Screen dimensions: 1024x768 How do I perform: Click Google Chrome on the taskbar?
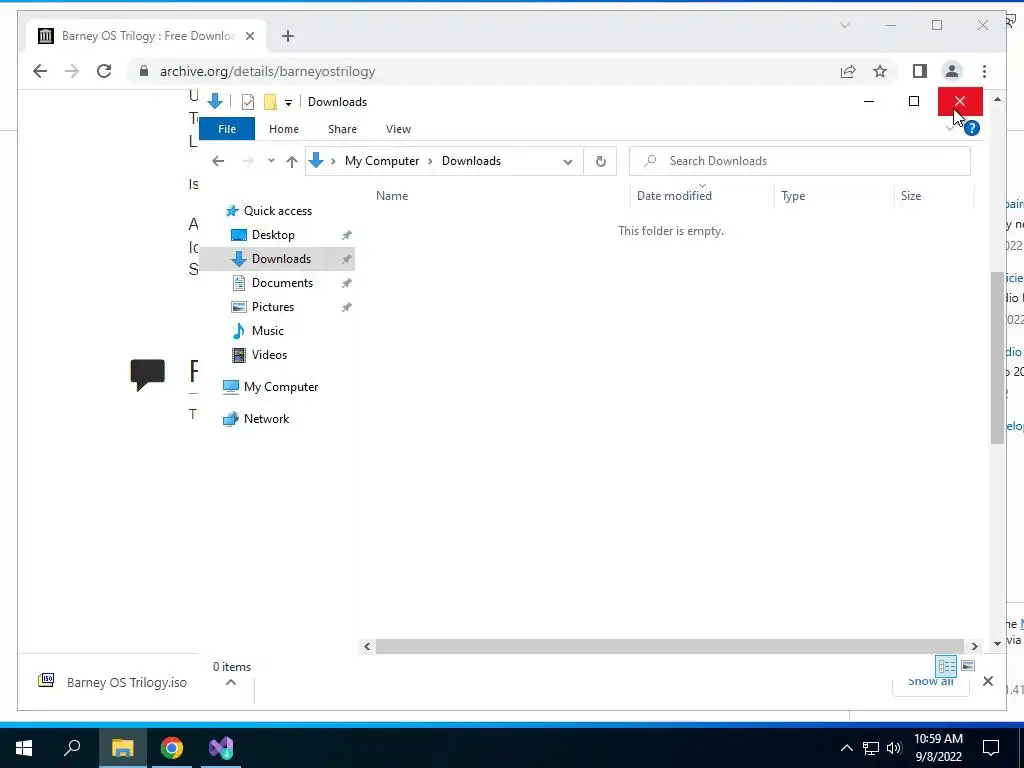[x=172, y=747]
